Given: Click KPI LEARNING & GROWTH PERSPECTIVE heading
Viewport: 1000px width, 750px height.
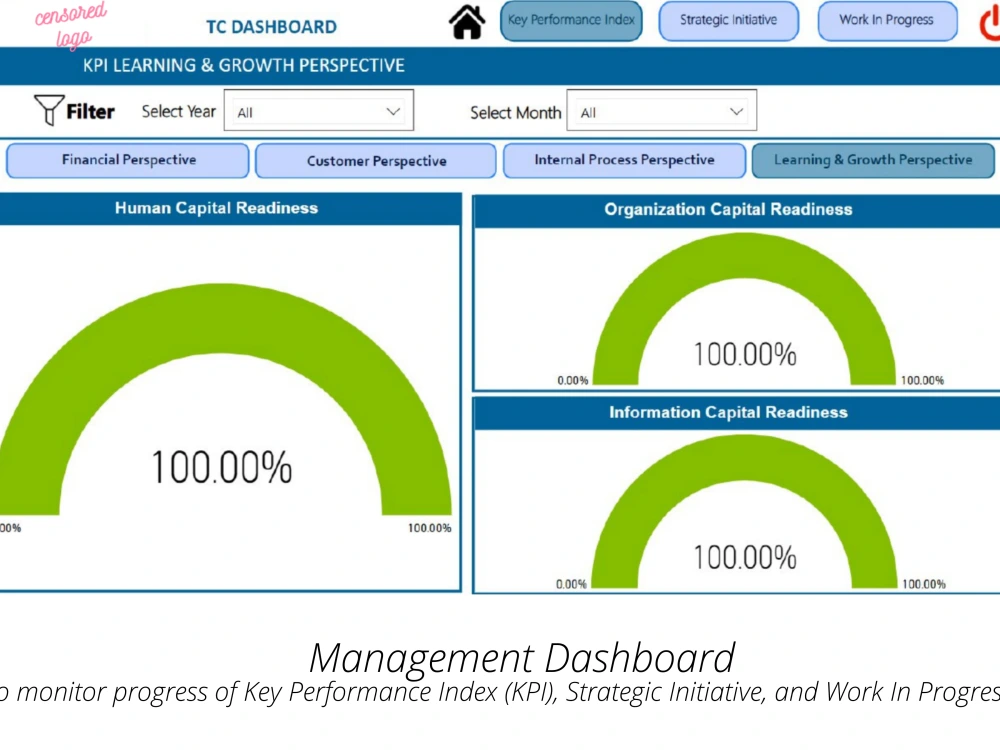Looking at the screenshot, I should point(244,65).
